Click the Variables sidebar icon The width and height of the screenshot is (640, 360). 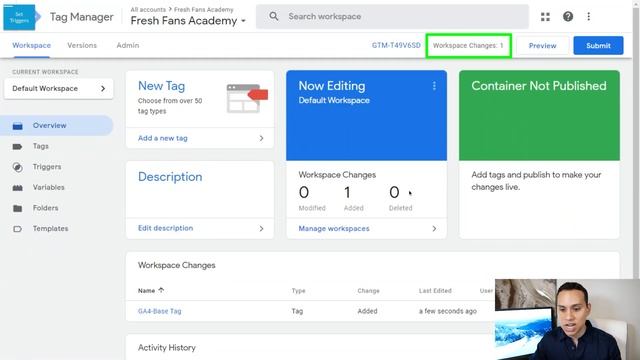[x=18, y=188]
